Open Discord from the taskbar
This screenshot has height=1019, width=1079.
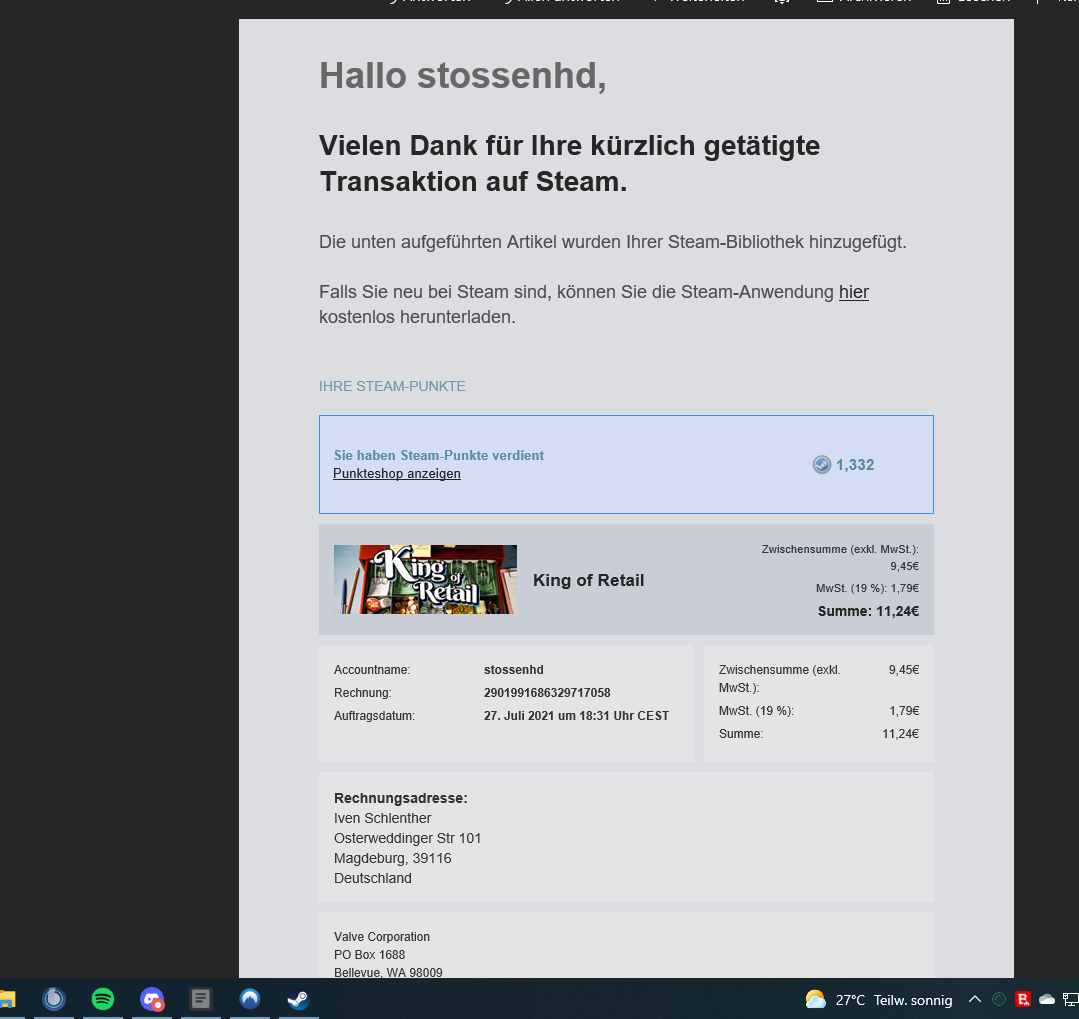(152, 999)
